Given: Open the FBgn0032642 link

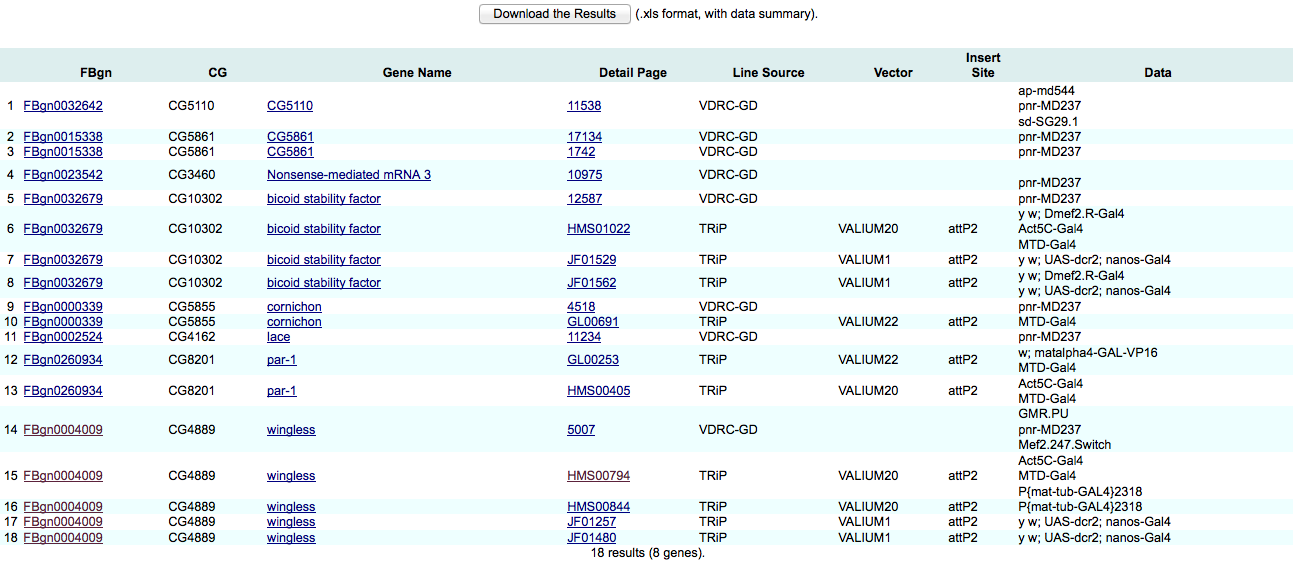Looking at the screenshot, I should point(63,106).
